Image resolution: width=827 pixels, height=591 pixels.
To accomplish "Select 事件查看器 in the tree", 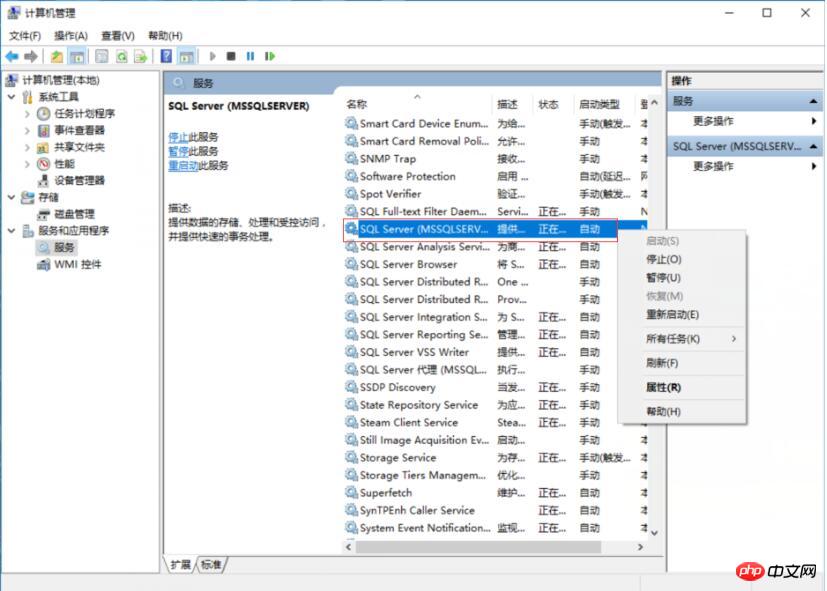I will [x=79, y=130].
